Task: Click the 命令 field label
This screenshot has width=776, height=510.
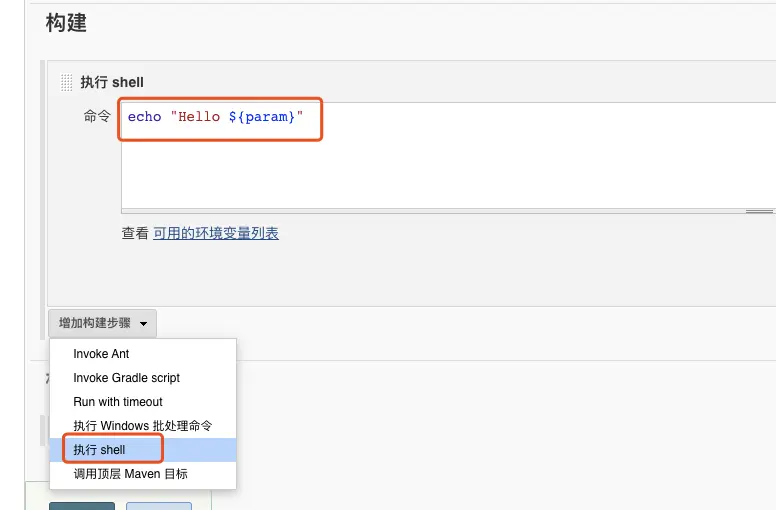Action: (x=97, y=116)
